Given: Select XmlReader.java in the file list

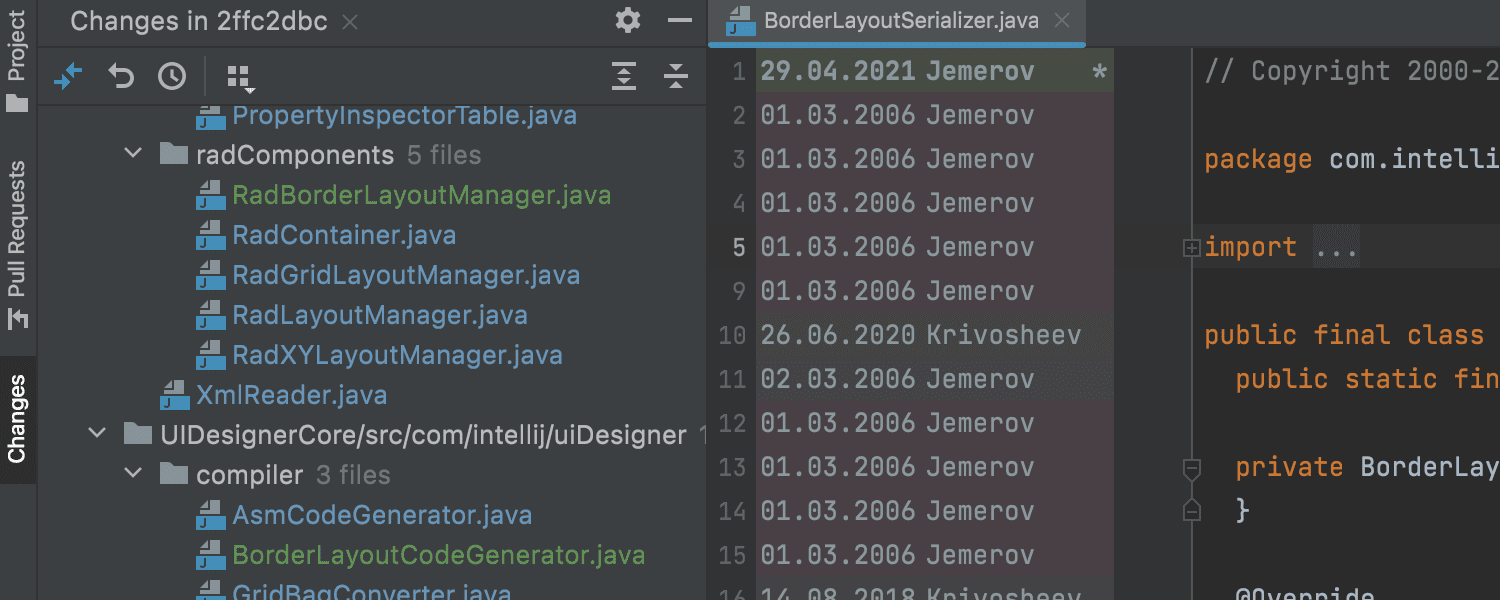Looking at the screenshot, I should tap(291, 395).
